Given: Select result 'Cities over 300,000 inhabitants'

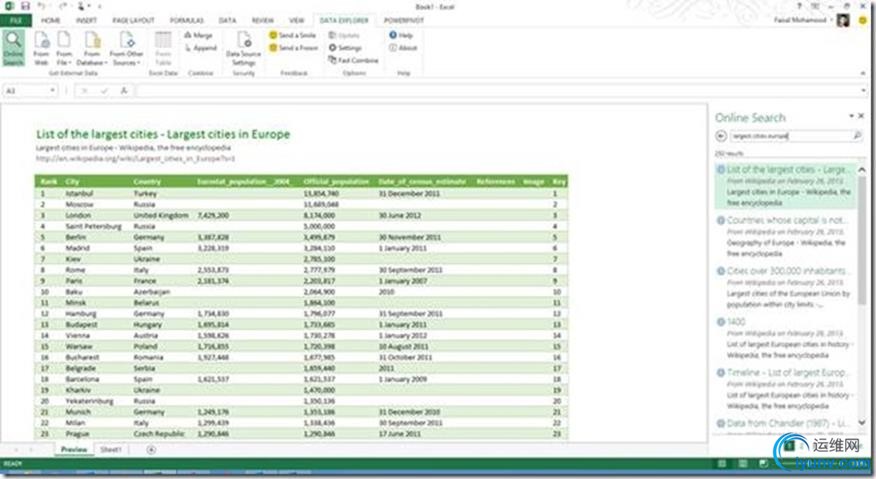Looking at the screenshot, I should (x=784, y=287).
